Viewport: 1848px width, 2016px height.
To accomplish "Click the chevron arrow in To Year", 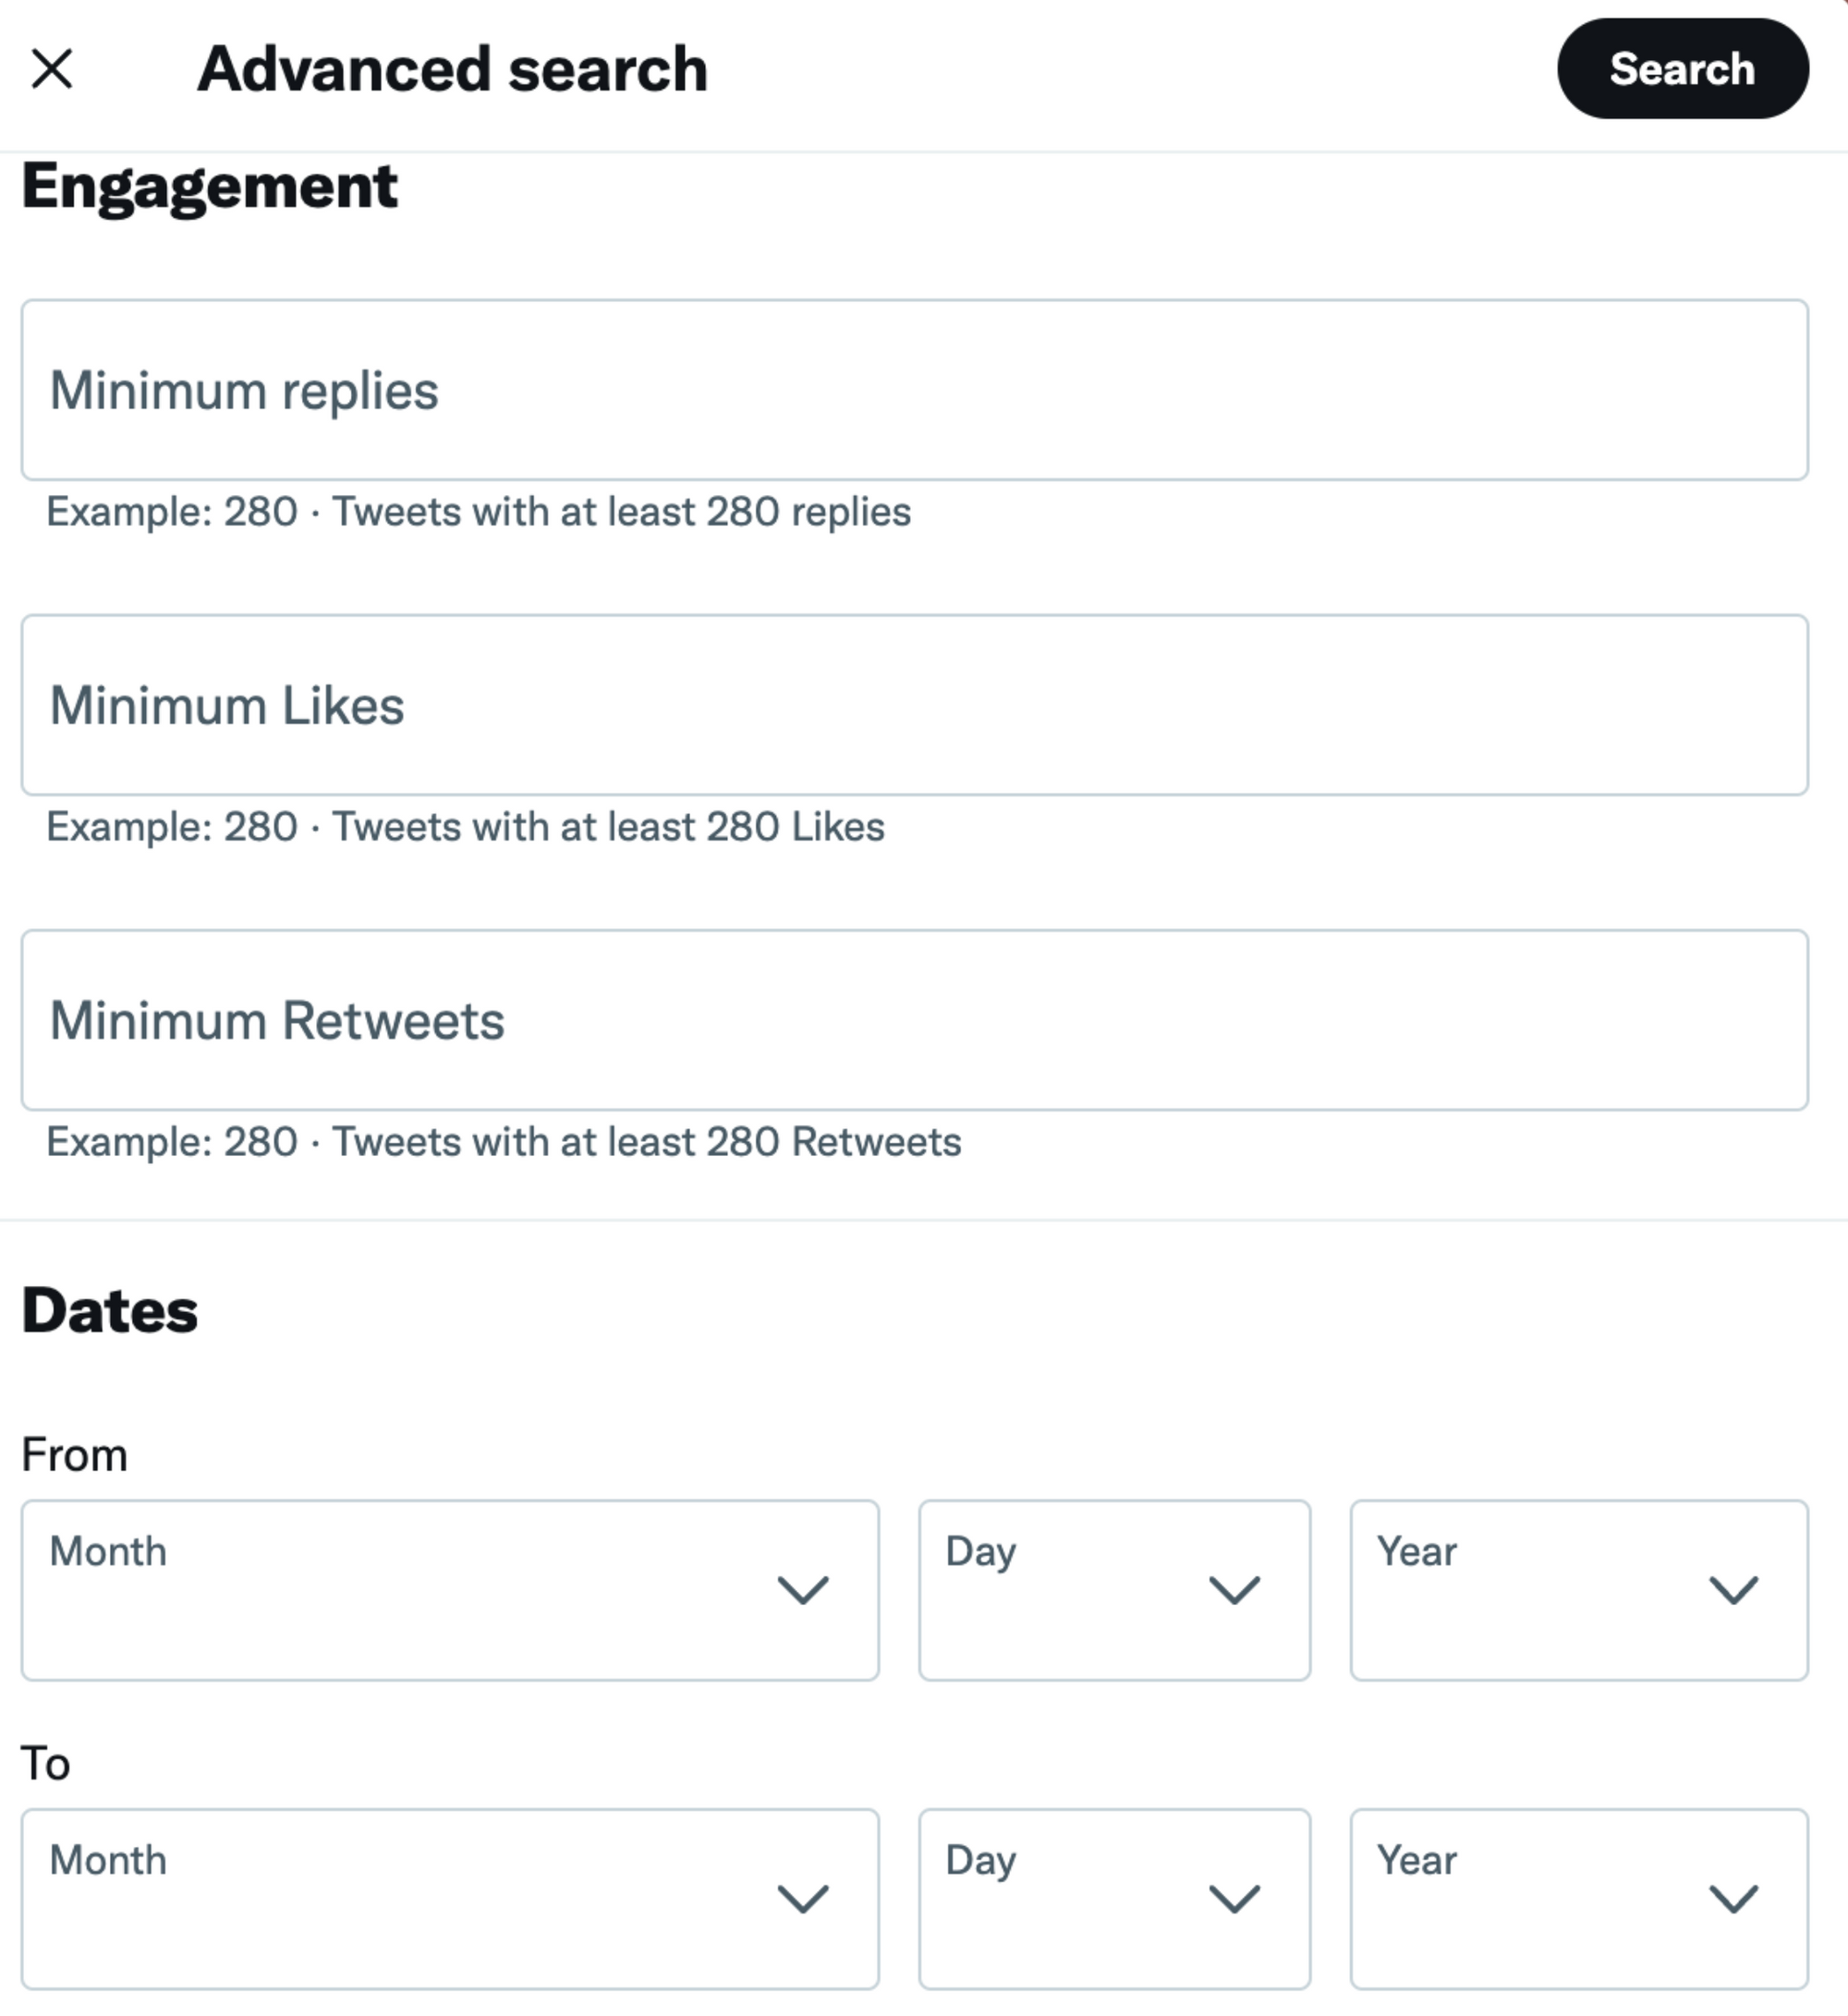I will click(1733, 1899).
